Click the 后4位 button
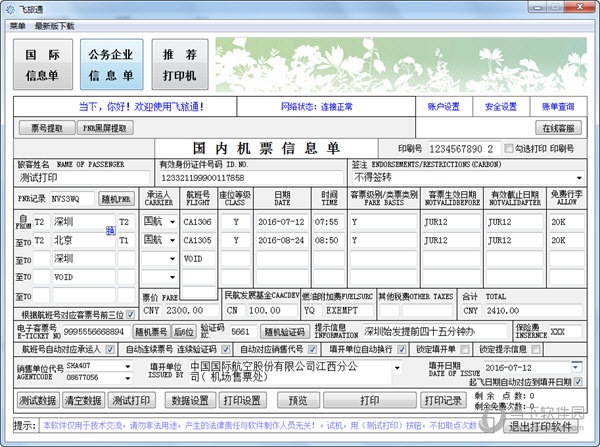The image size is (600, 447). (x=183, y=331)
